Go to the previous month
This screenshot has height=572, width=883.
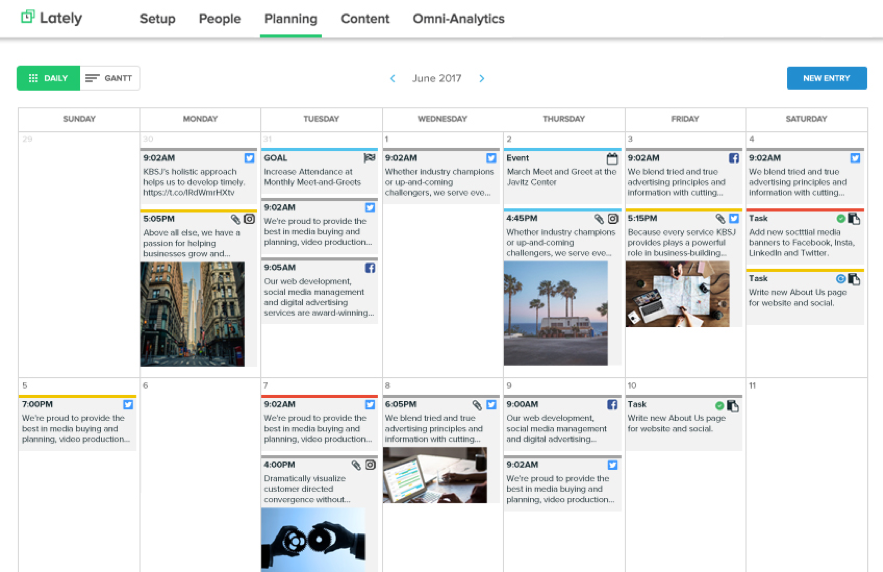click(392, 78)
